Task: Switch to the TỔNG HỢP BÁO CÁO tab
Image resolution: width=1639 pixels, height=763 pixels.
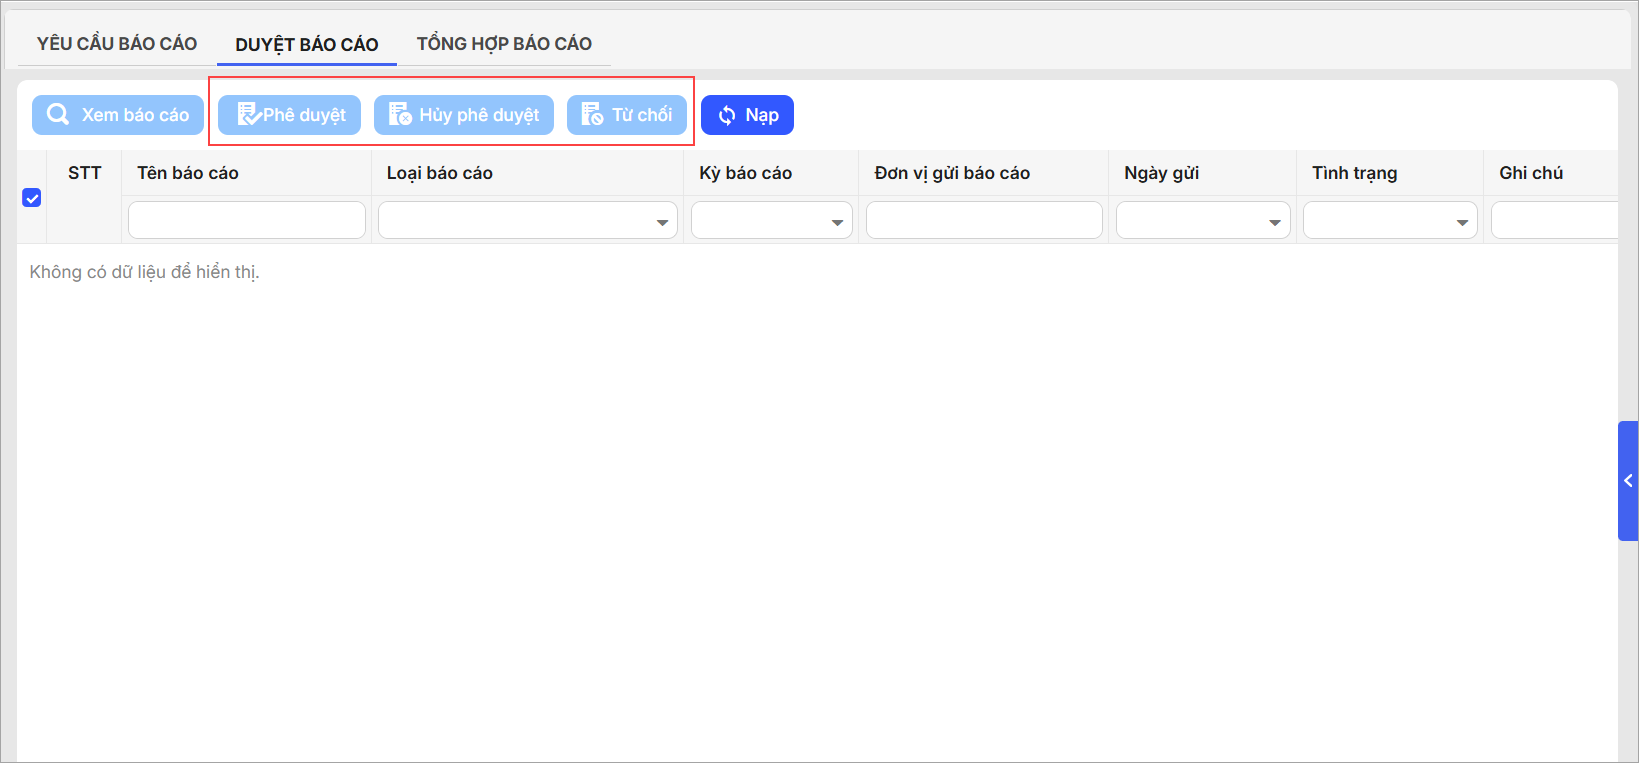Action: pyautogui.click(x=504, y=44)
